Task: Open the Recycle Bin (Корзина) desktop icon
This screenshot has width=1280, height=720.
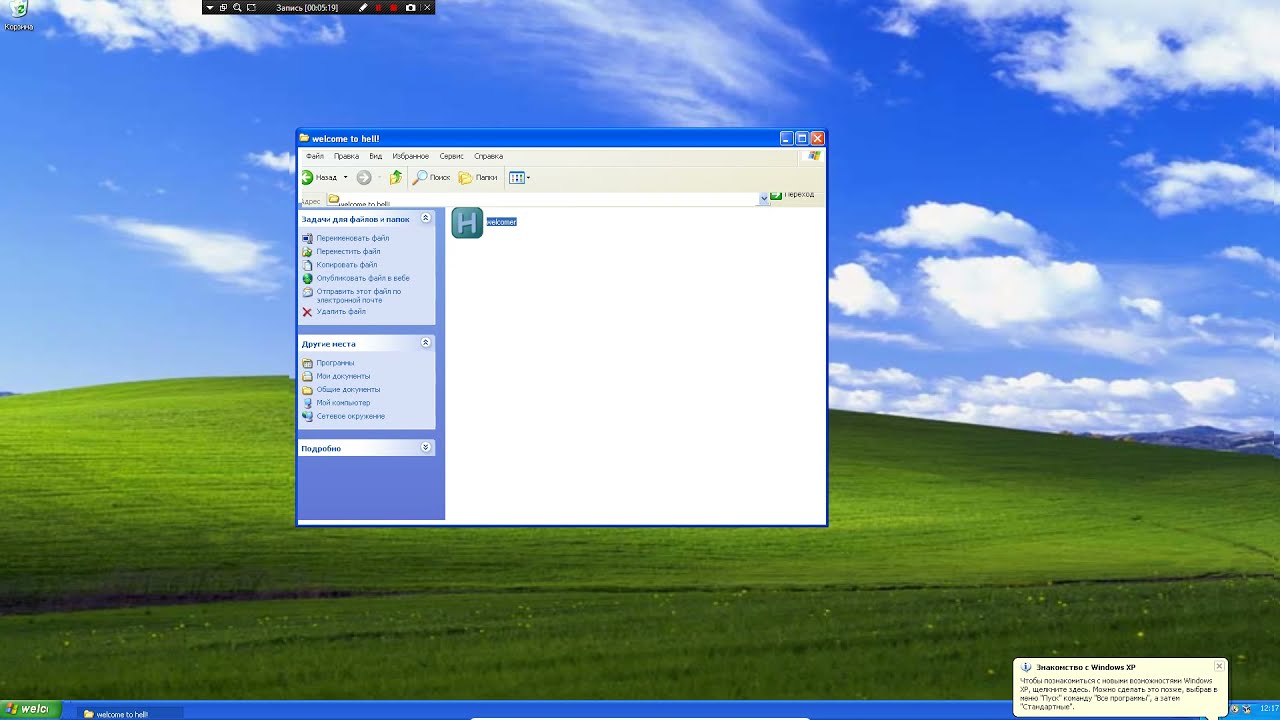Action: (x=18, y=15)
